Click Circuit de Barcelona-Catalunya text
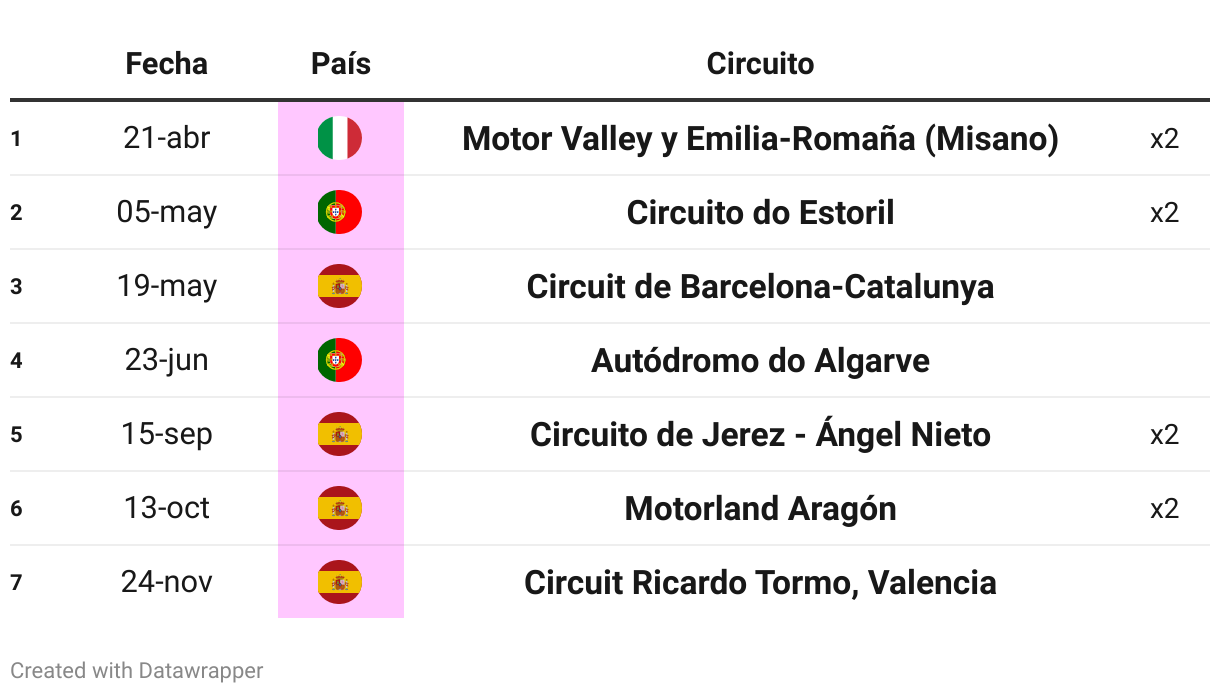The height and width of the screenshot is (694, 1220). pyautogui.click(x=760, y=286)
